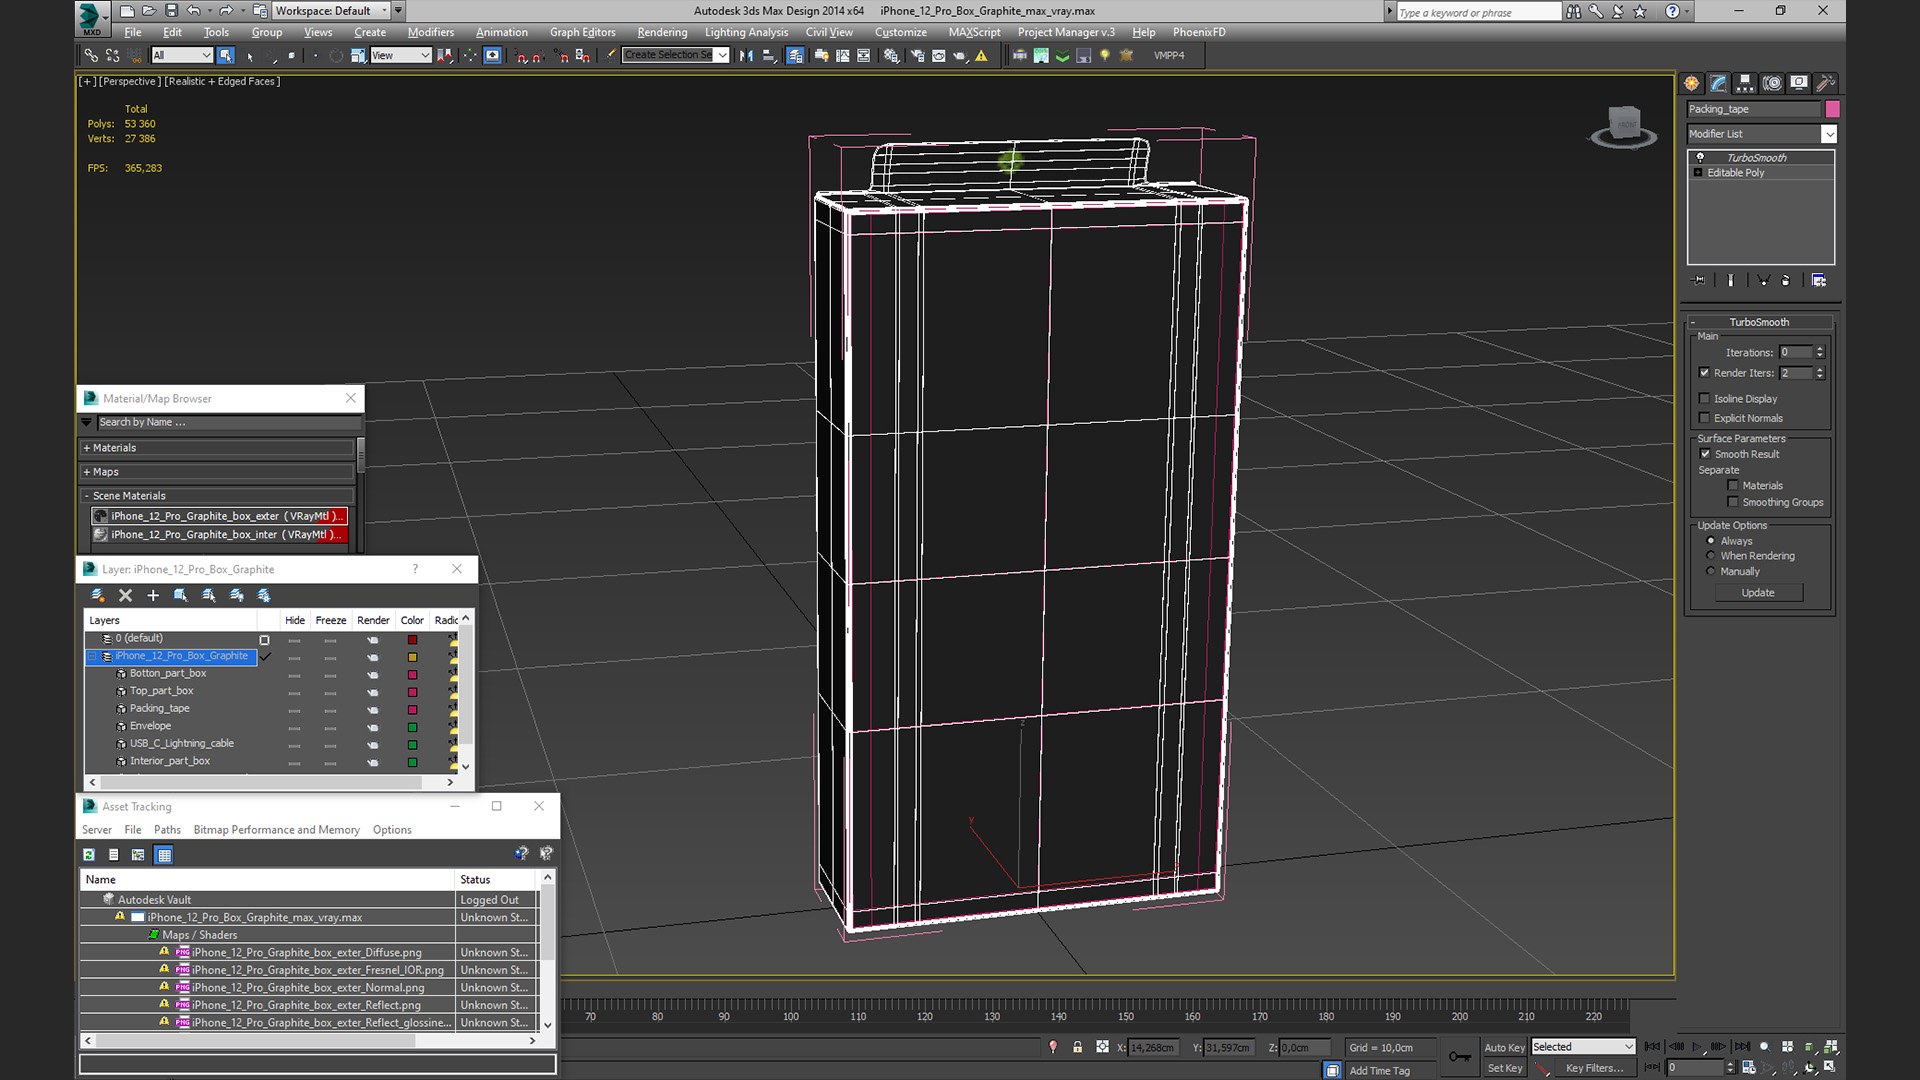This screenshot has width=1920, height=1080.
Task: Check Separate by Materials checkbox
Action: tap(1733, 486)
